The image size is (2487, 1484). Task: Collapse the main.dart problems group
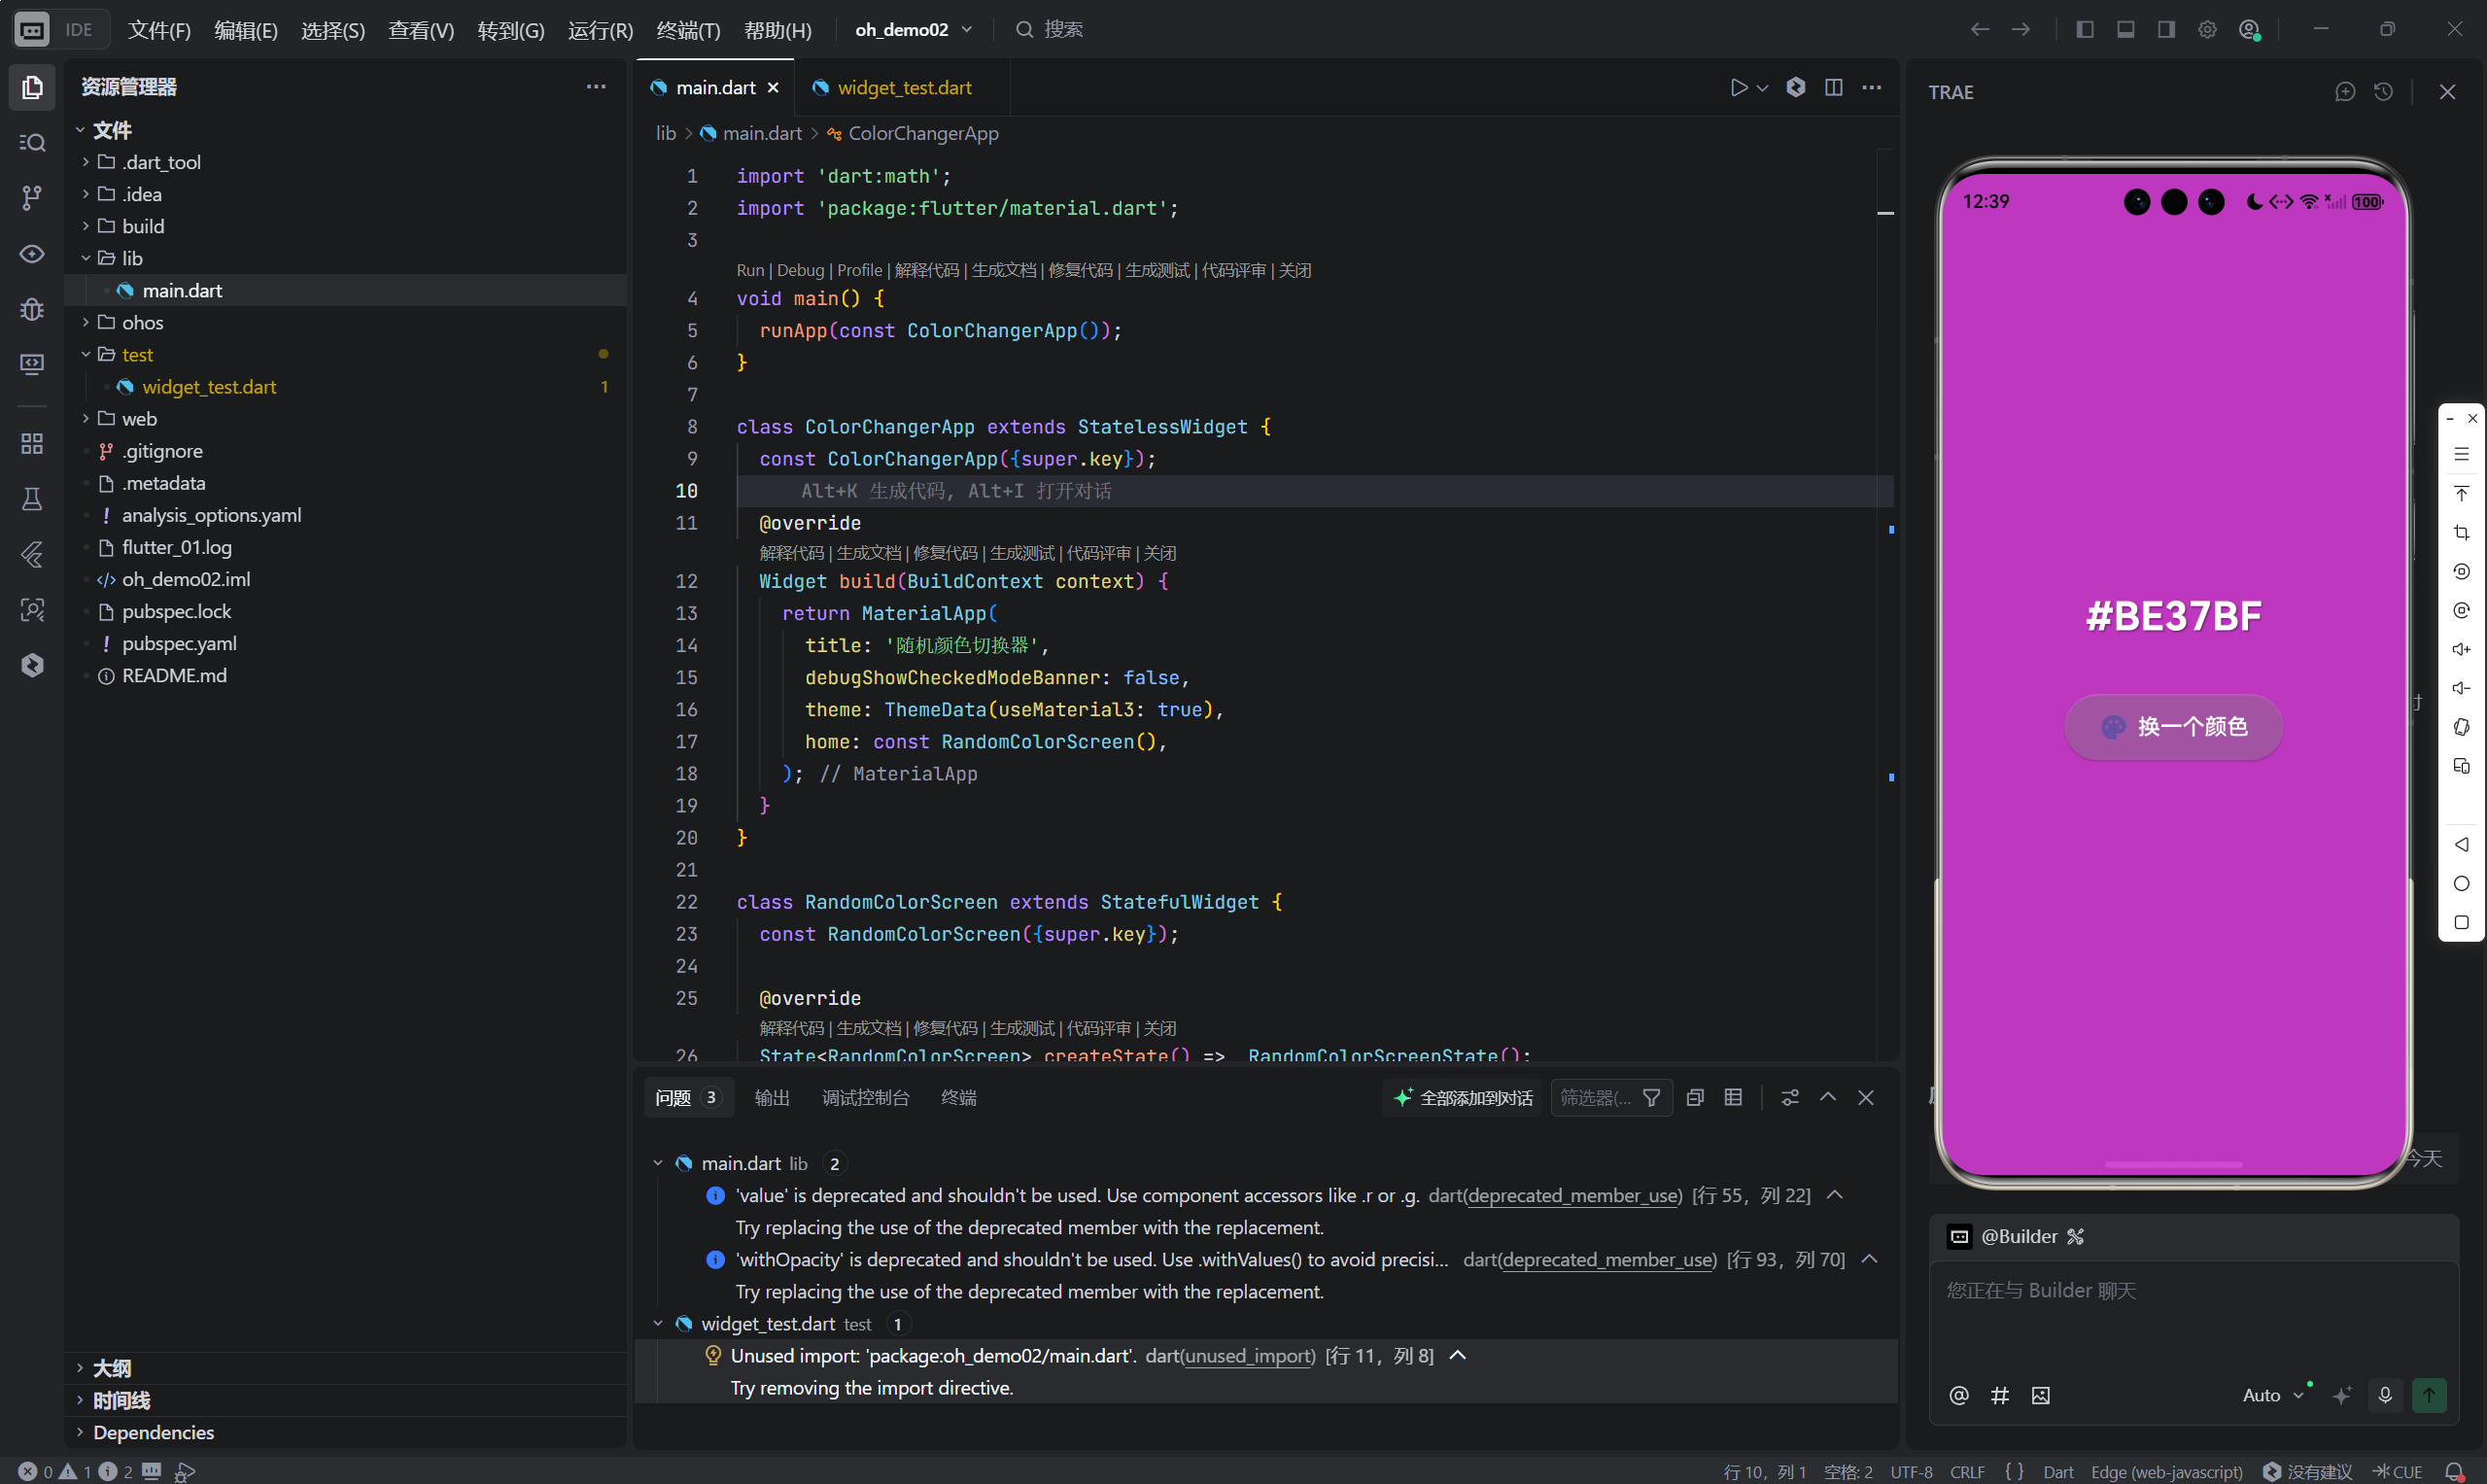[658, 1163]
